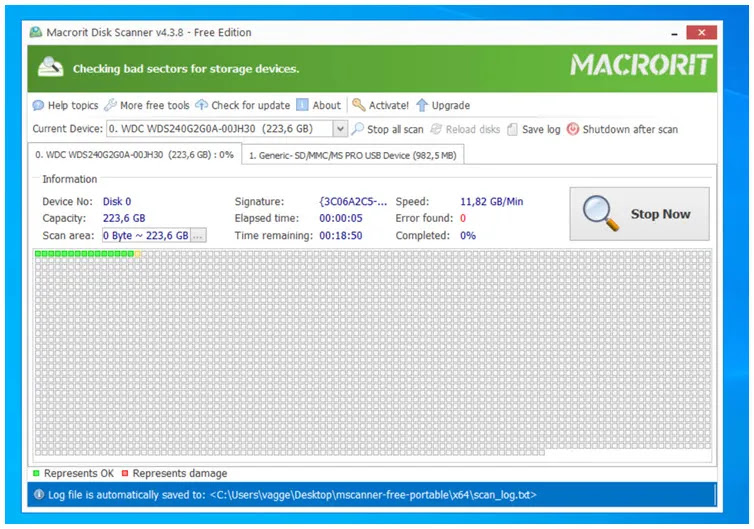Click the Stop all scan magnifier icon
Screen dimensions: 754x529
point(357,129)
